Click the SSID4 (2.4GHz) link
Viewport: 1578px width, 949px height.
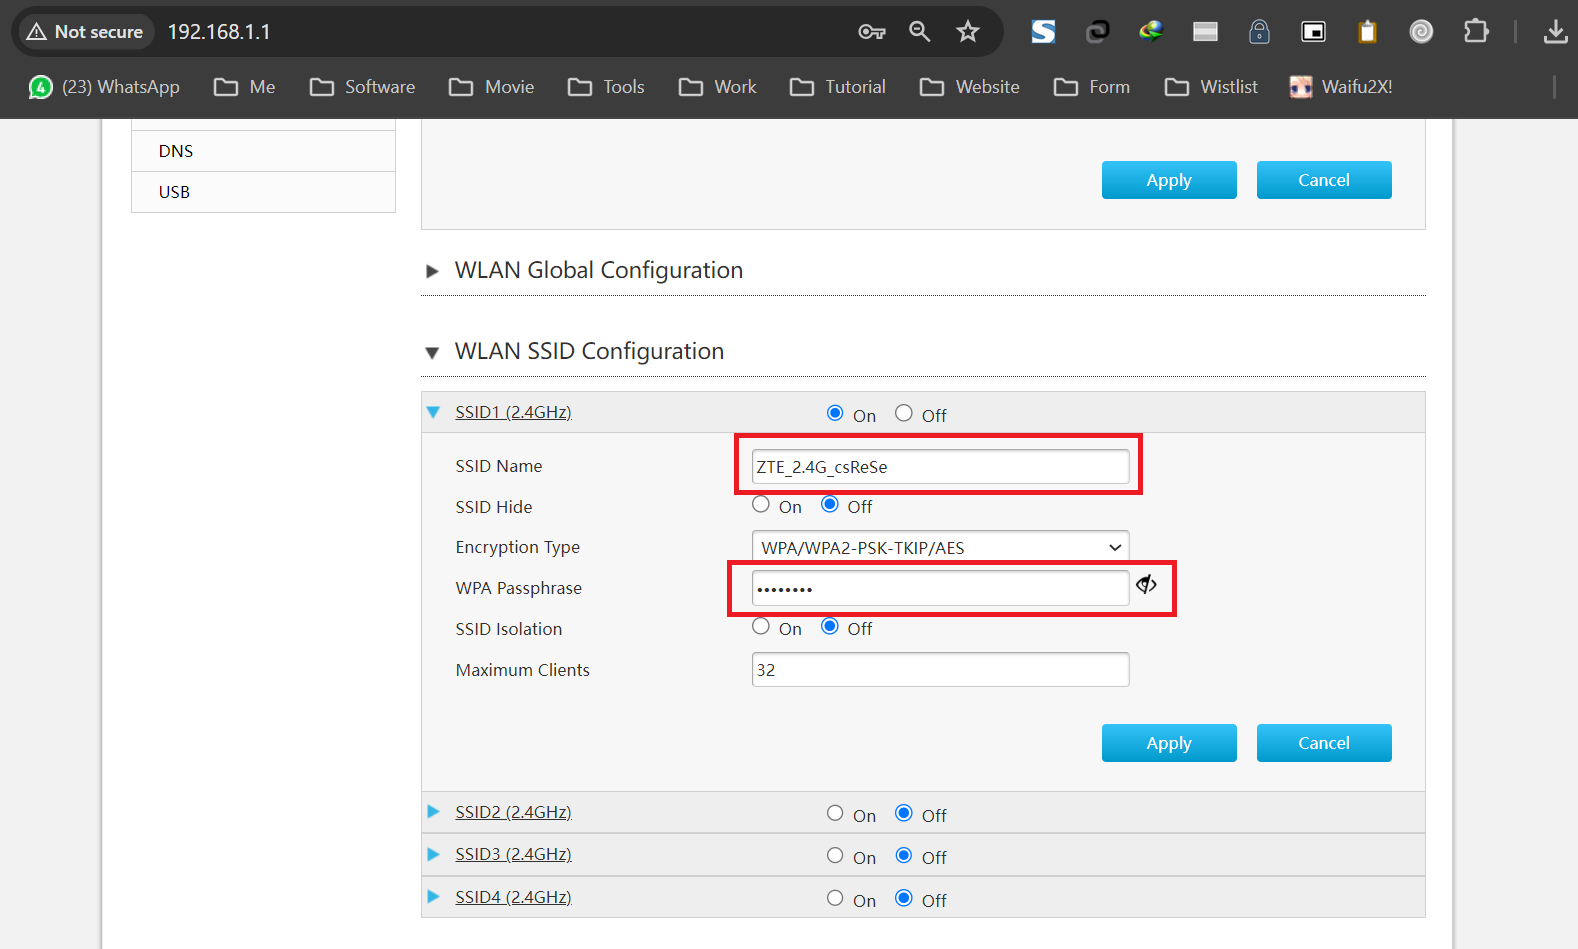(x=513, y=897)
